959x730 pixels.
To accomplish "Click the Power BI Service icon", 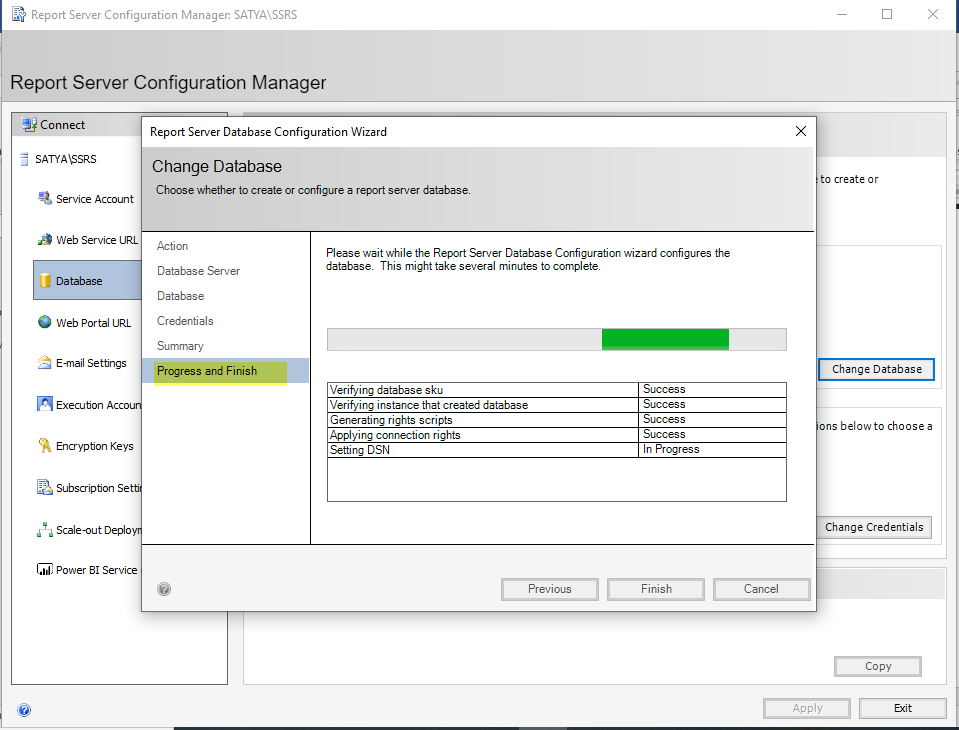I will [x=44, y=570].
